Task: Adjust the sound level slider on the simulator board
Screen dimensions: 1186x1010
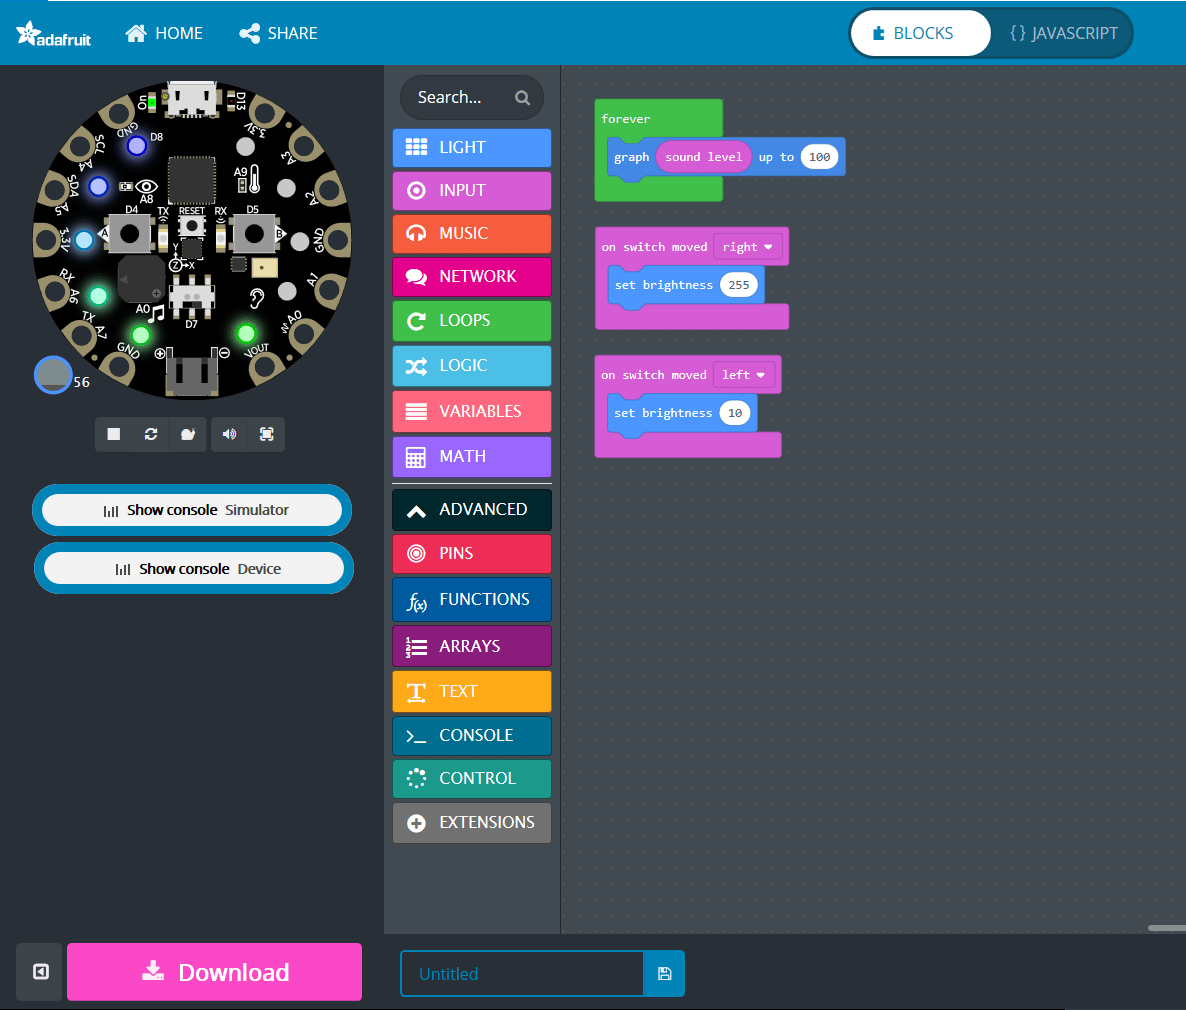Action: [x=53, y=375]
